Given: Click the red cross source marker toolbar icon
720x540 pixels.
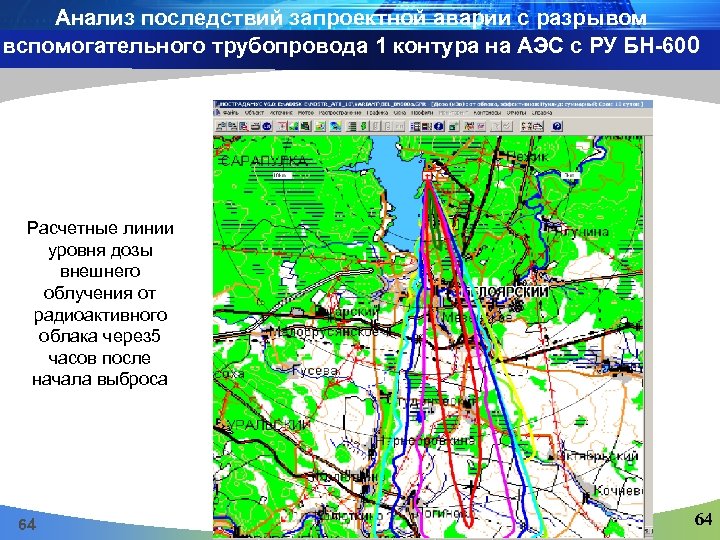Looking at the screenshot, I should pyautogui.click(x=281, y=126).
